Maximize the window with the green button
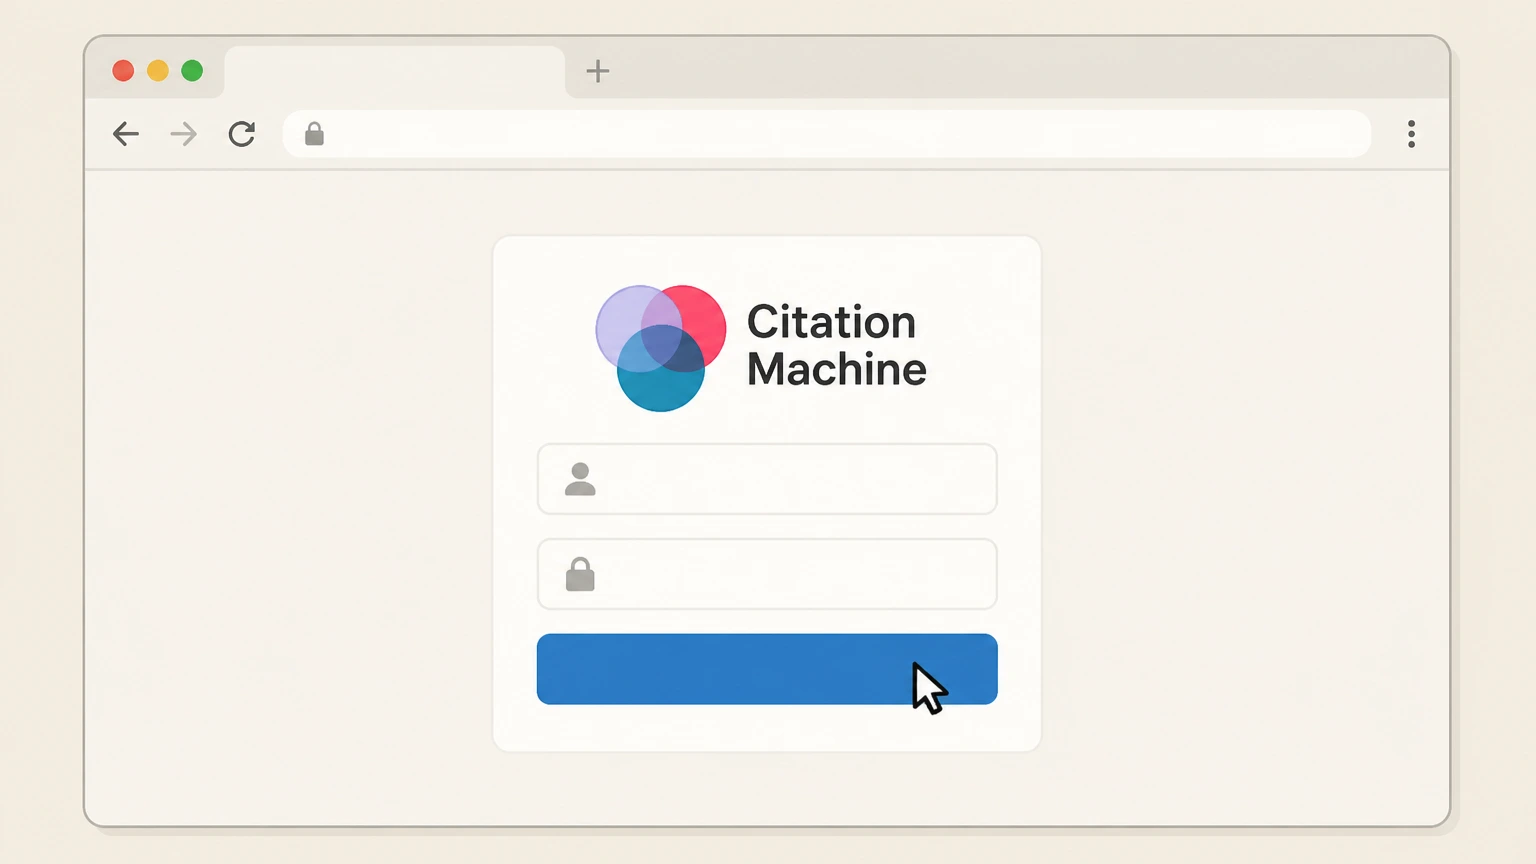1536x864 pixels. pyautogui.click(x=192, y=71)
